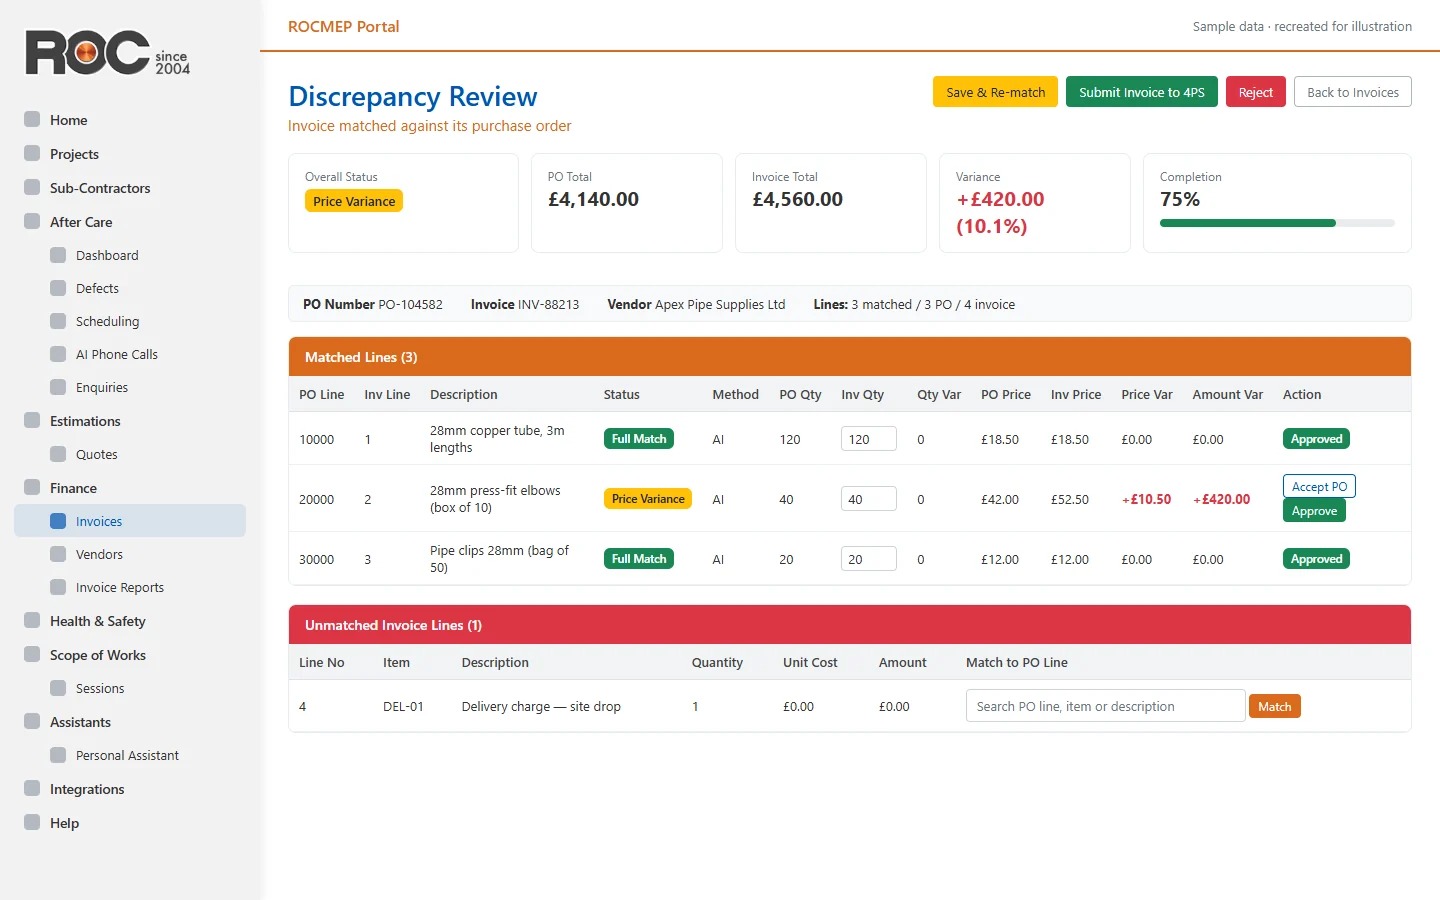Viewport: 1440px width, 900px height.
Task: Match the delivery charge line
Action: [1274, 706]
